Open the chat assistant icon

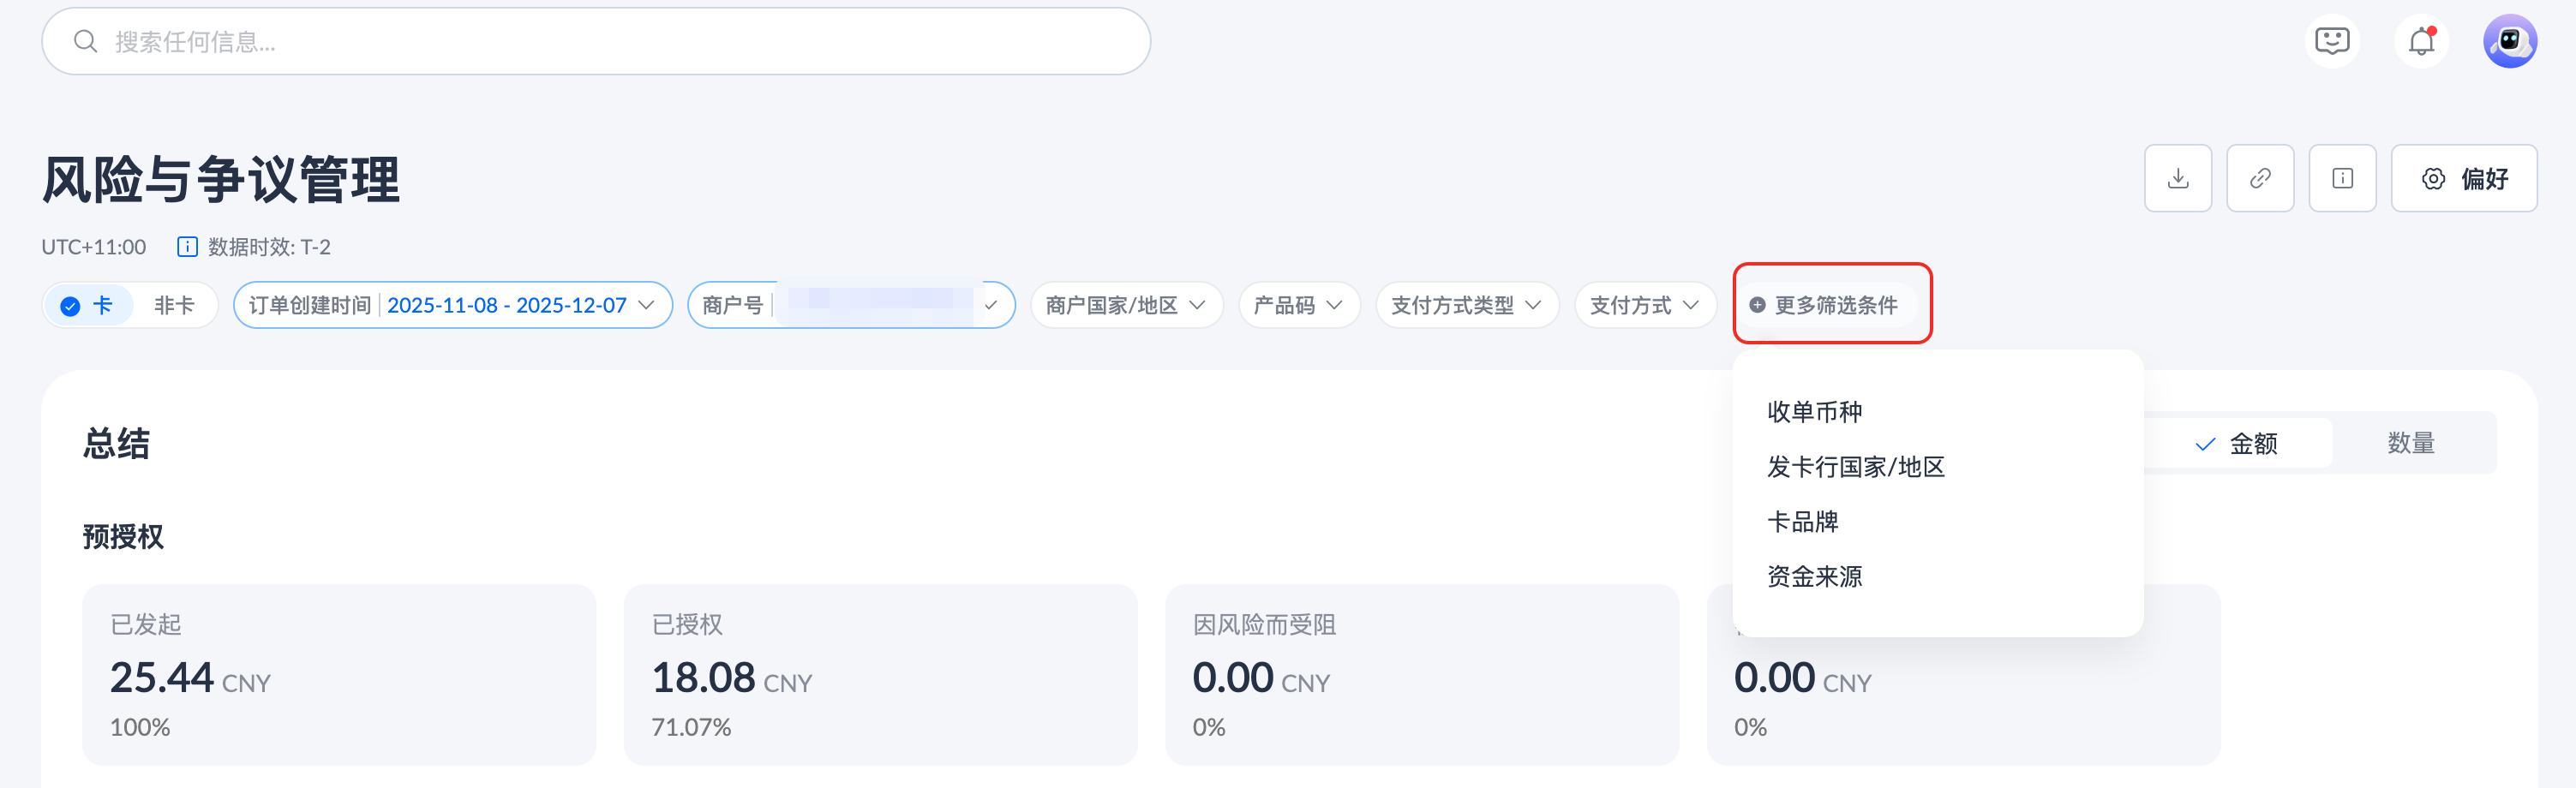tap(2332, 41)
